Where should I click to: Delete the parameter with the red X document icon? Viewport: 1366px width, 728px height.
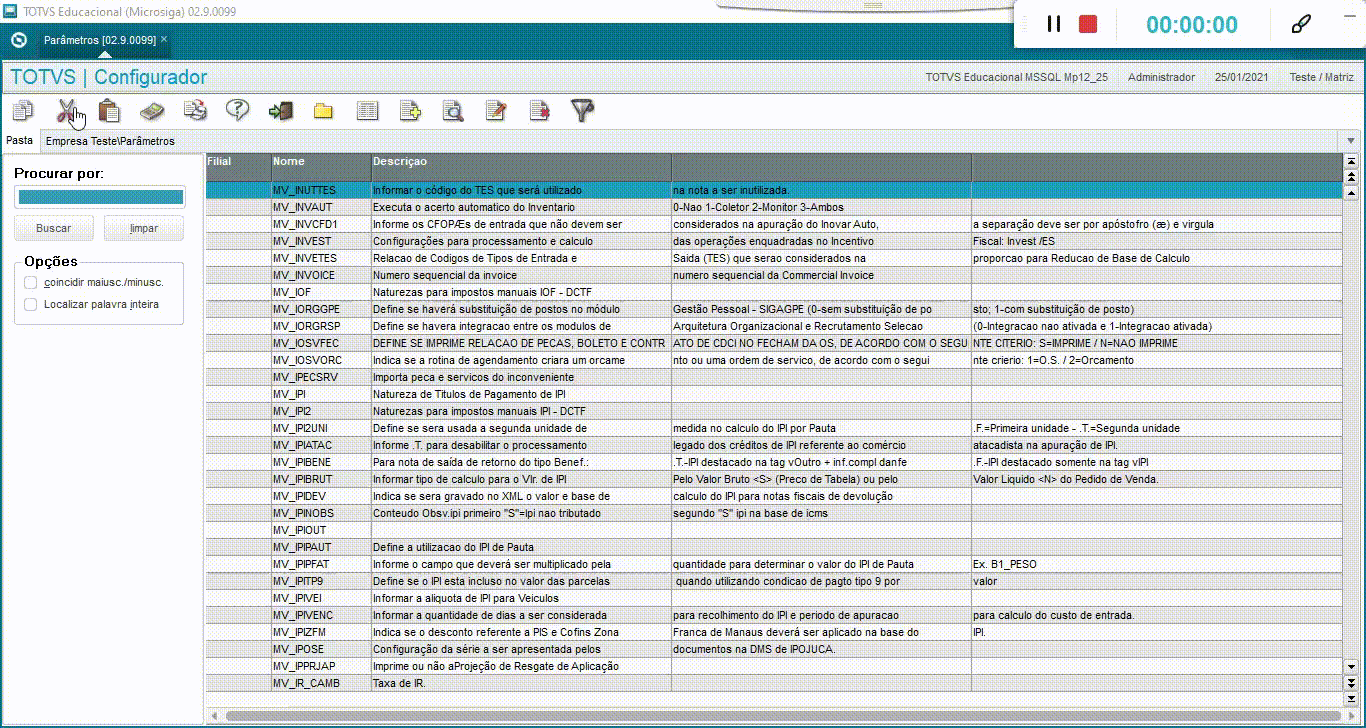pyautogui.click(x=540, y=111)
